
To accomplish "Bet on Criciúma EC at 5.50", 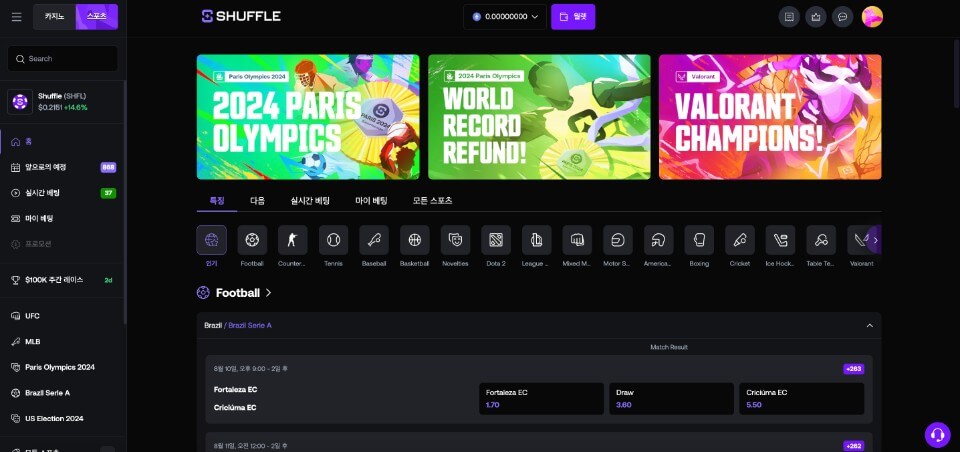I will (x=801, y=399).
